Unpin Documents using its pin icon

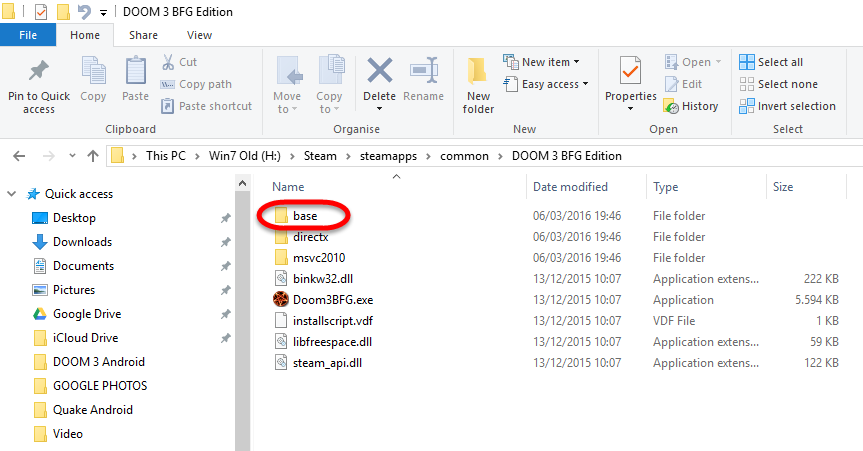click(226, 266)
